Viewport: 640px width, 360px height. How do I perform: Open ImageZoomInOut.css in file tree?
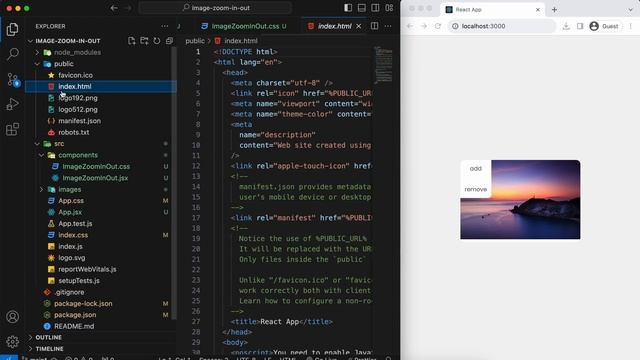96,167
